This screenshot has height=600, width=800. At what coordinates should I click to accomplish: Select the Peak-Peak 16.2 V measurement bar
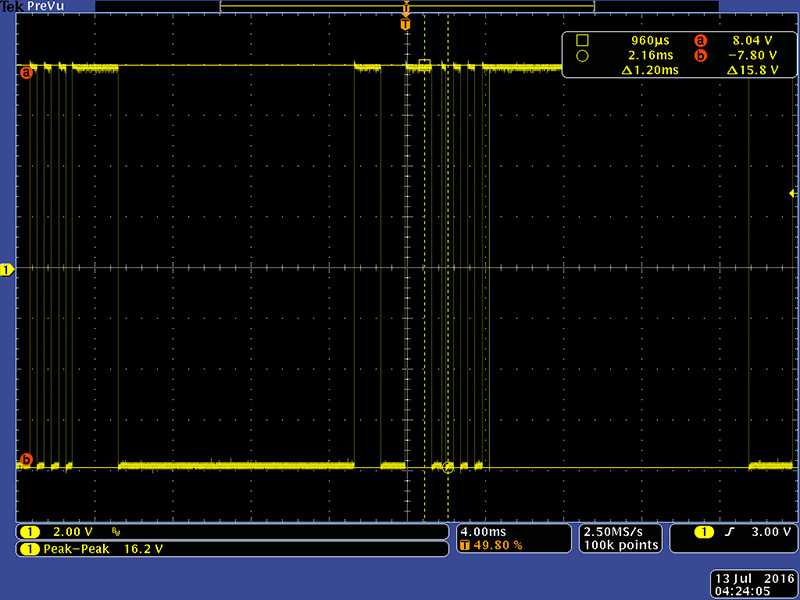(x=232, y=549)
